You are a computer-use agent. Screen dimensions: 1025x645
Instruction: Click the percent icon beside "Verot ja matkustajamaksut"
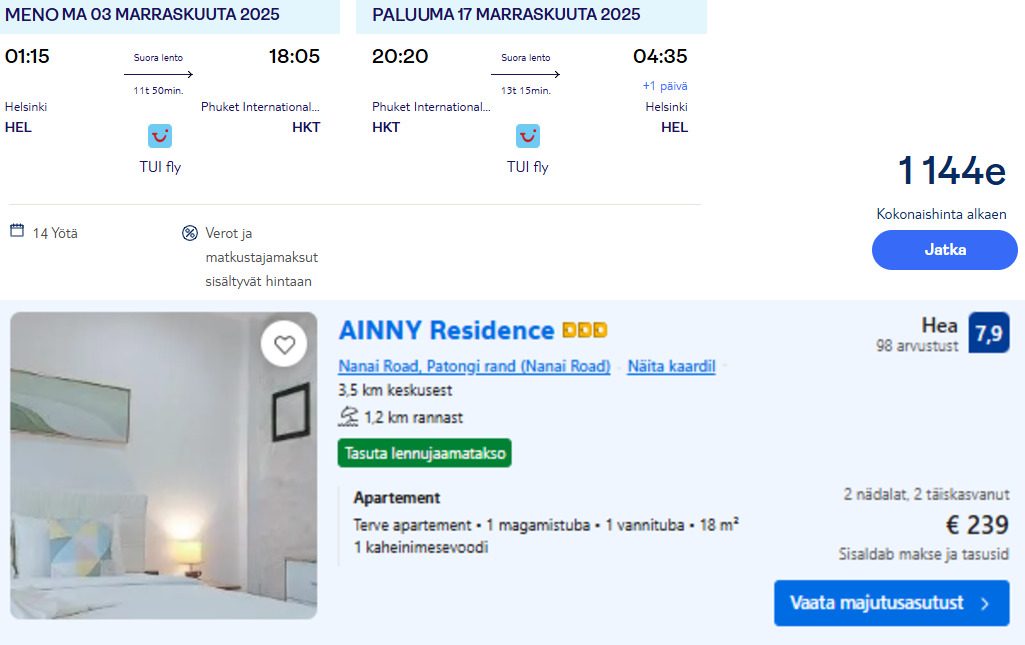click(x=189, y=232)
